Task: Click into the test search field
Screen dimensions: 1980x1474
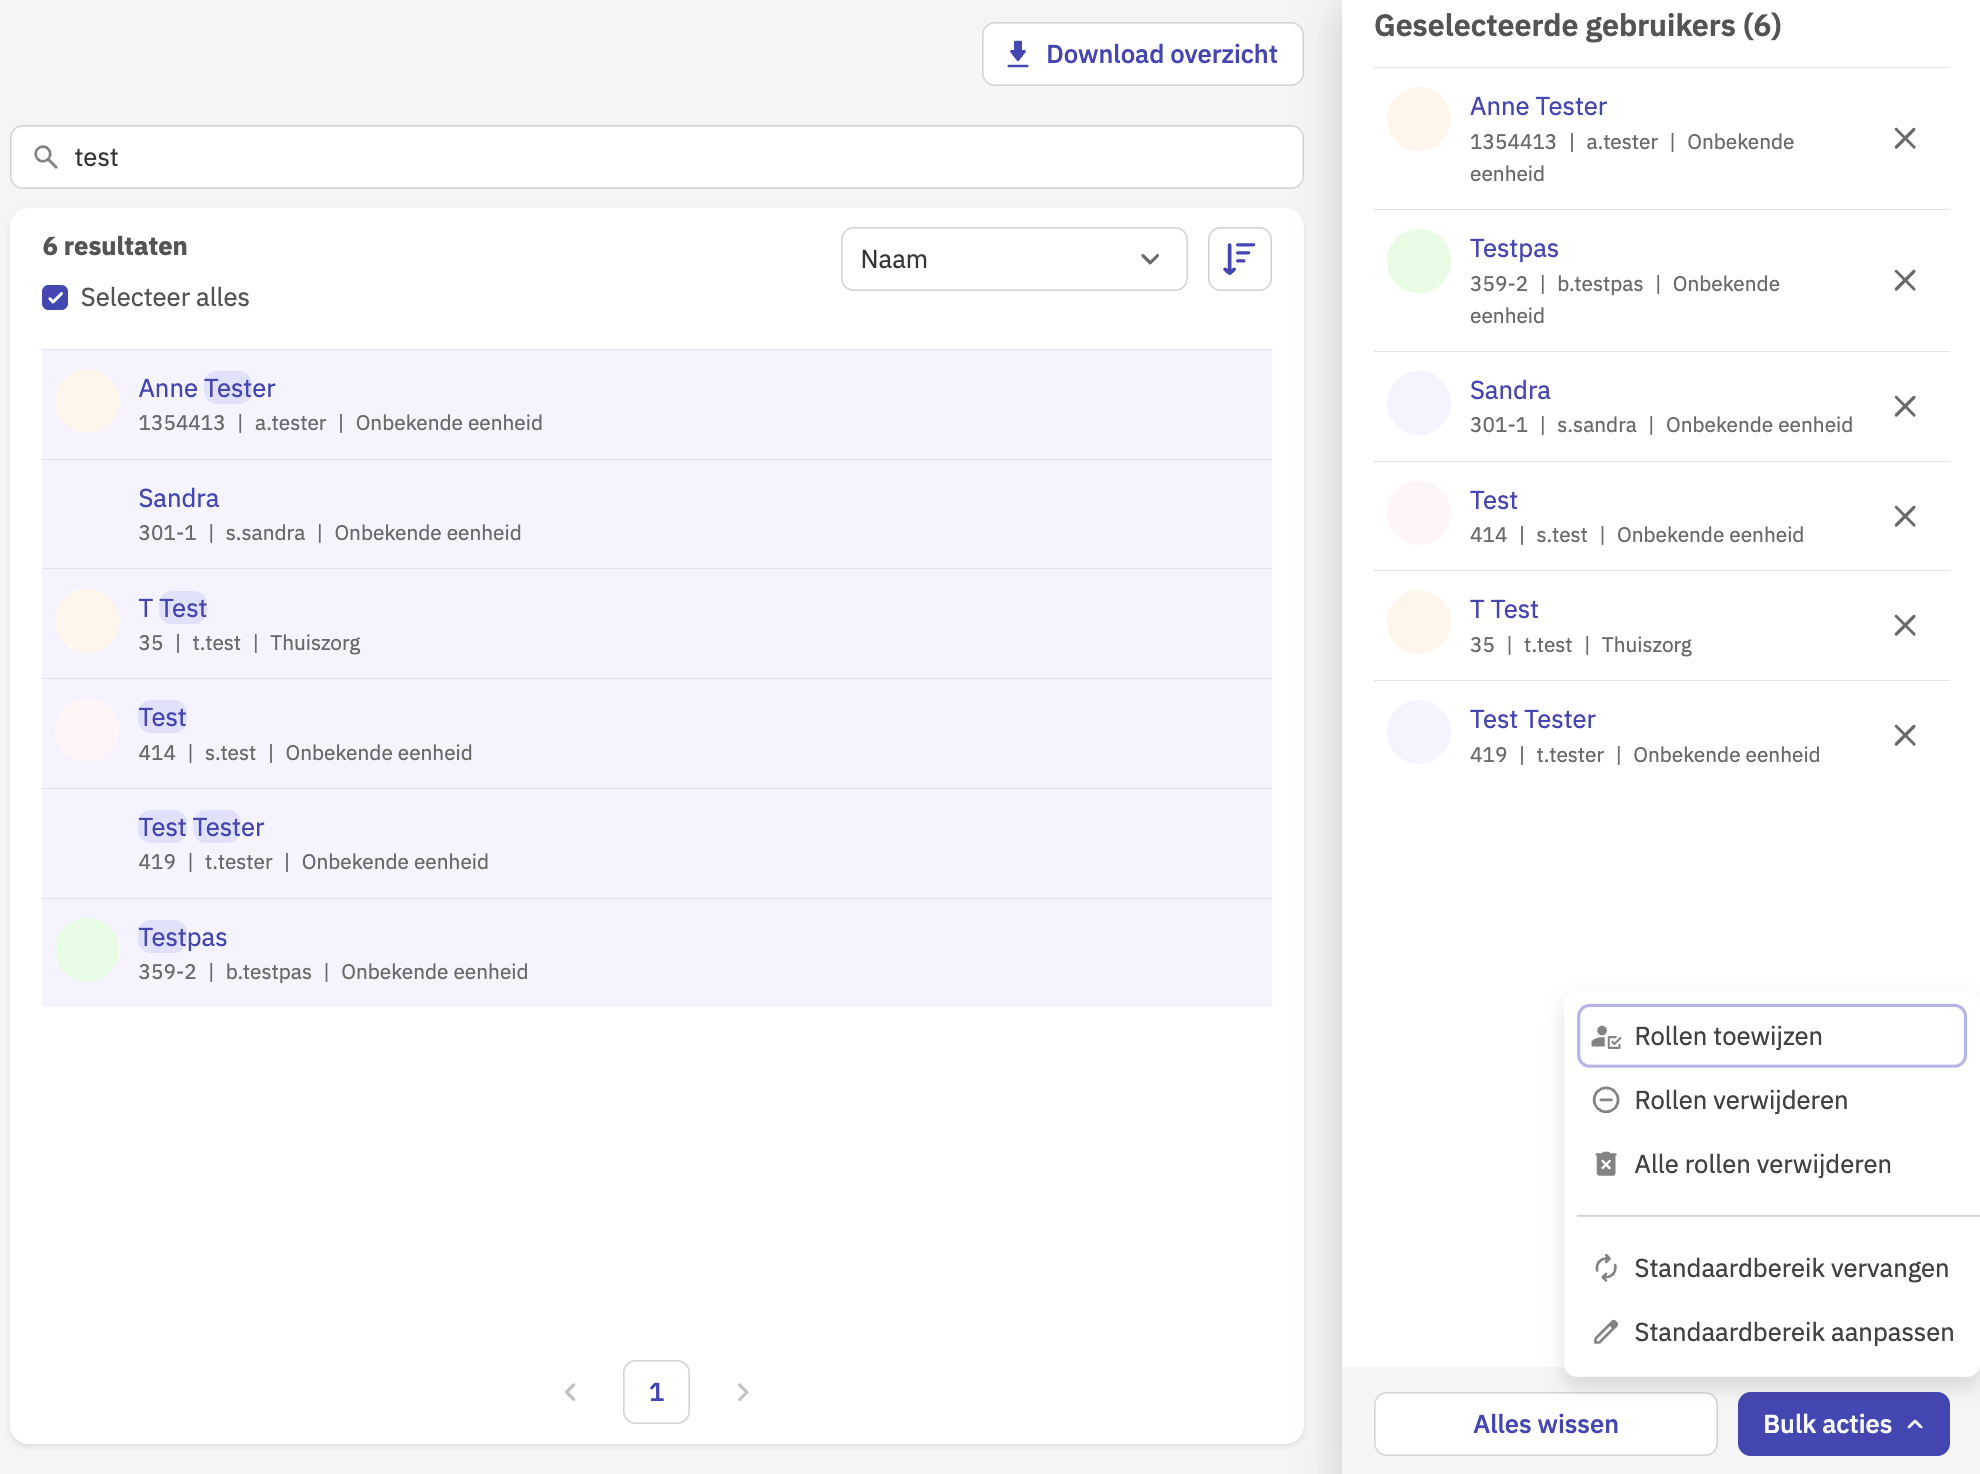Action: pos(680,157)
